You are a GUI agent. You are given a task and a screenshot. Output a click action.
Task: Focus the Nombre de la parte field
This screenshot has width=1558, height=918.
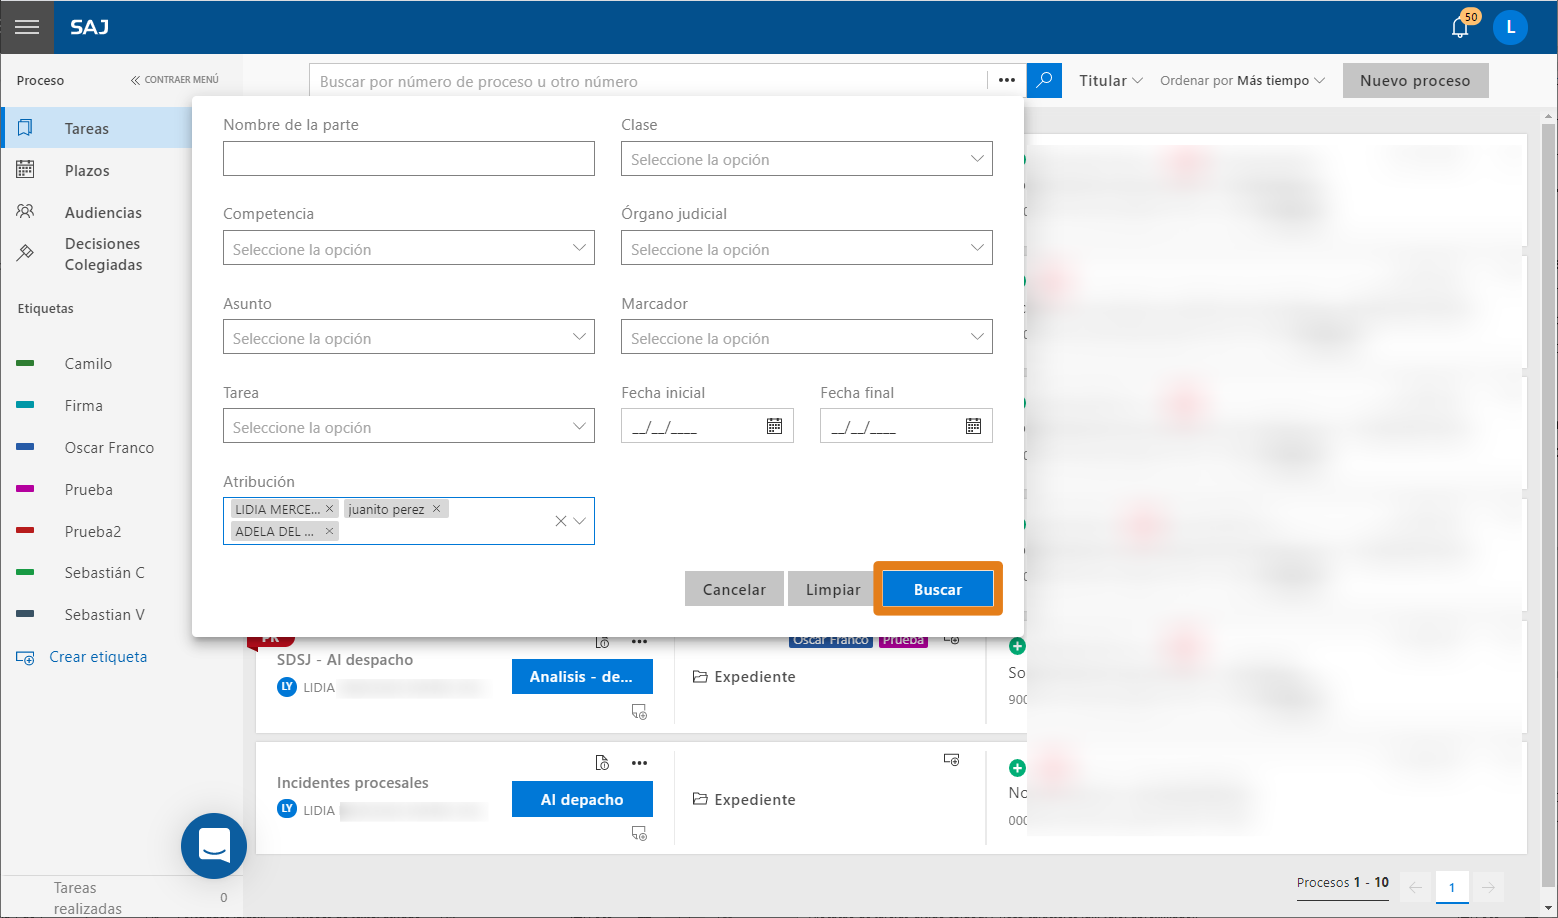pyautogui.click(x=409, y=159)
